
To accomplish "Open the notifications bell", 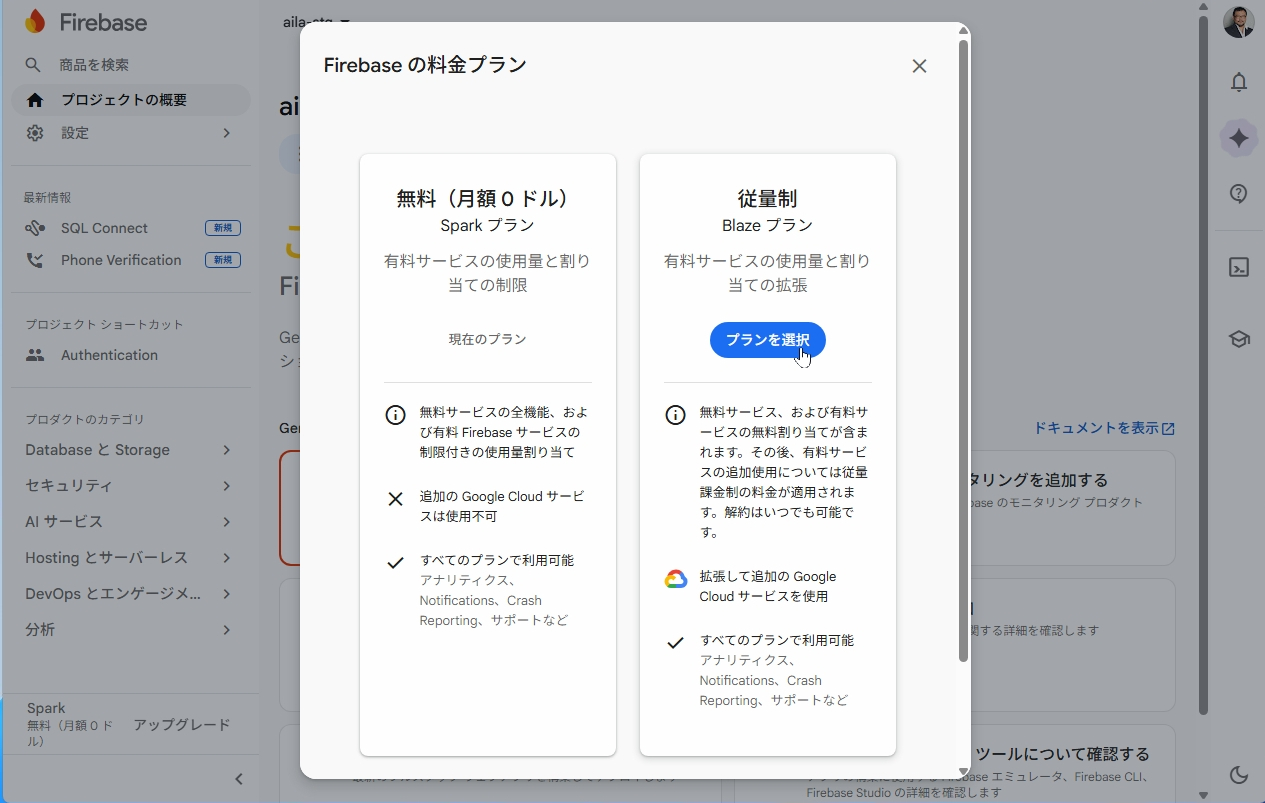I will 1239,82.
